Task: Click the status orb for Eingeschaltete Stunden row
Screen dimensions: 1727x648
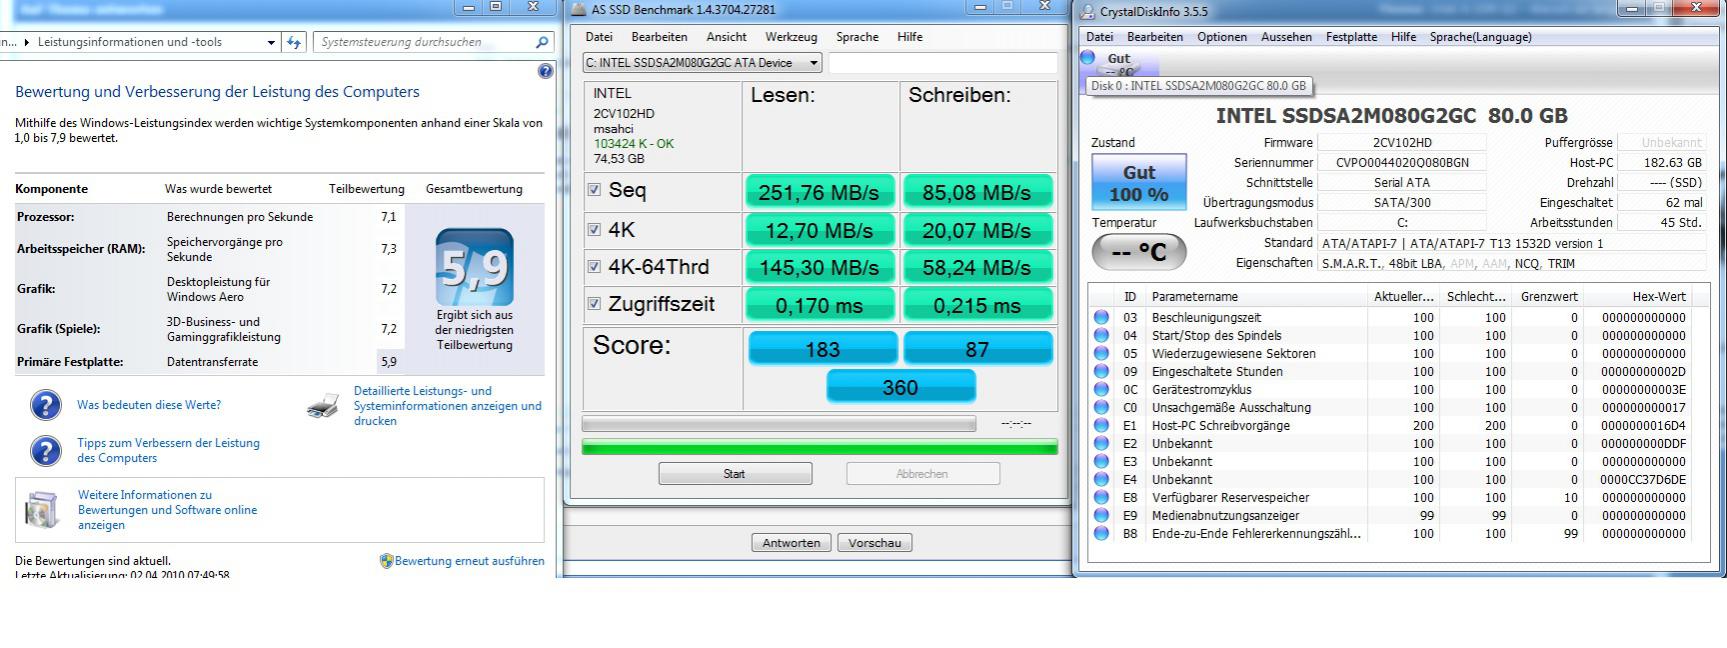Action: click(1101, 372)
